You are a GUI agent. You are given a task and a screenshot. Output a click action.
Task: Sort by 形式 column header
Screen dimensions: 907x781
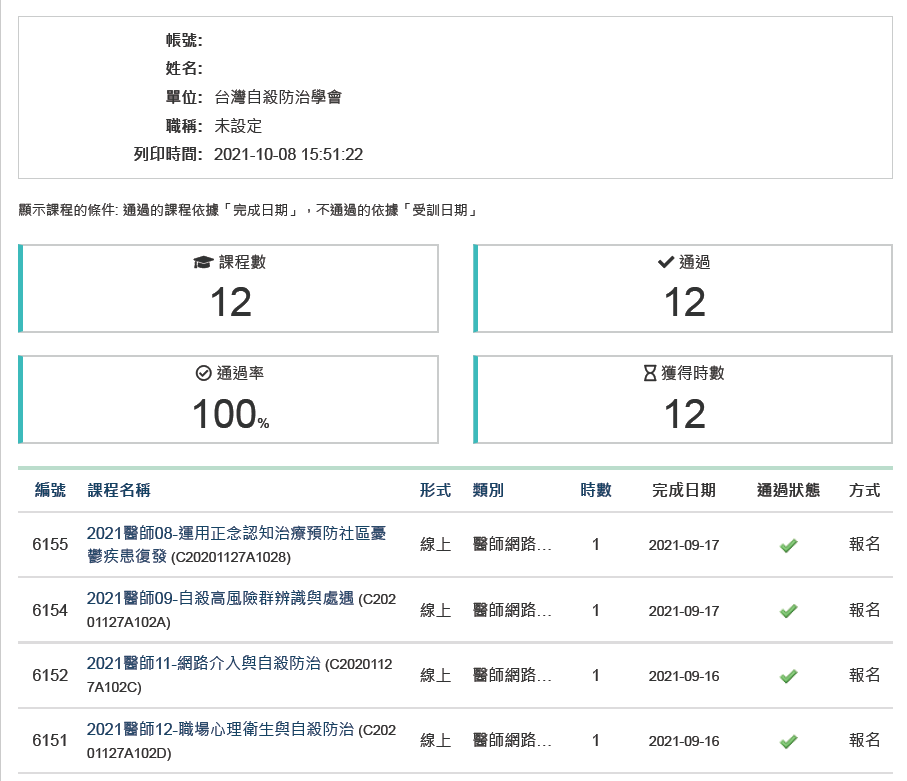click(x=435, y=490)
